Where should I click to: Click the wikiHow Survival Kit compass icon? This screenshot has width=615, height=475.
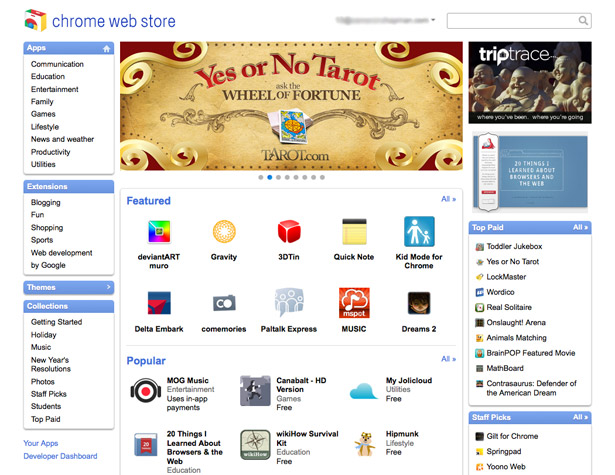tap(255, 444)
